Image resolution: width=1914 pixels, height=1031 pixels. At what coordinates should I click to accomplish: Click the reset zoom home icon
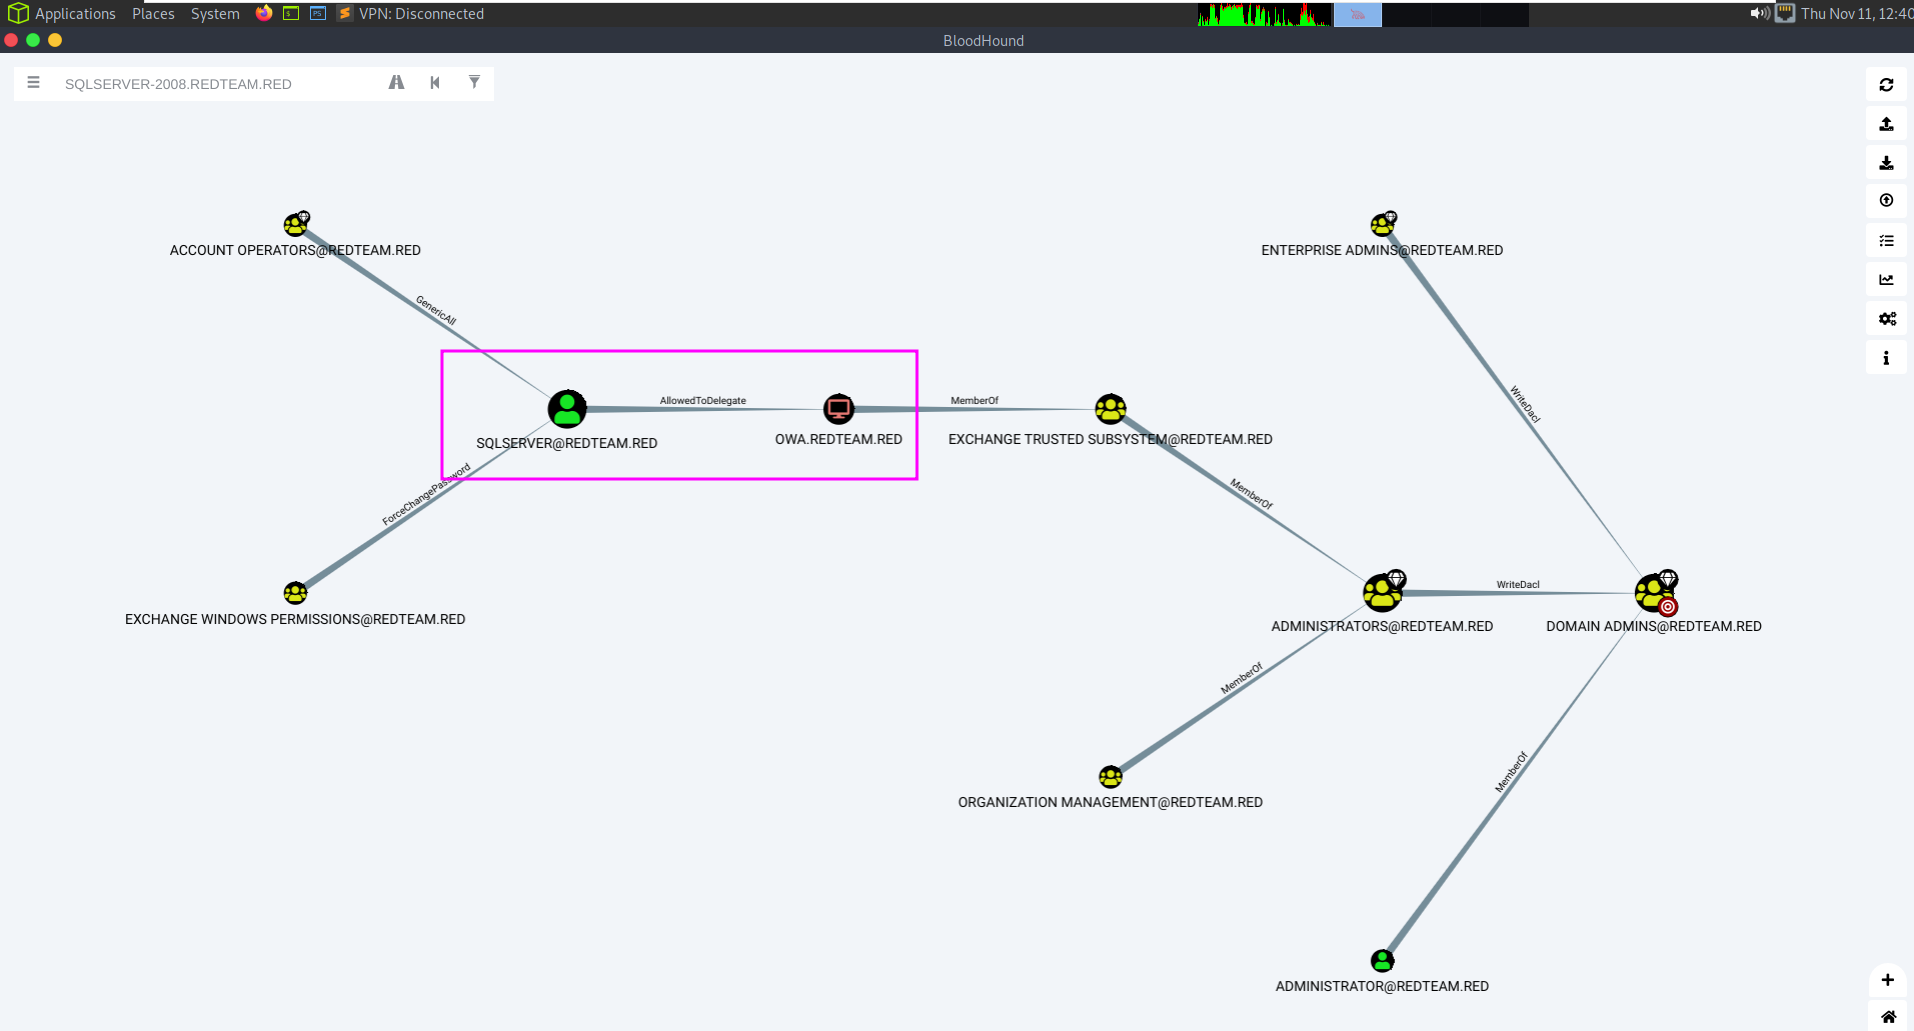(1887, 1016)
